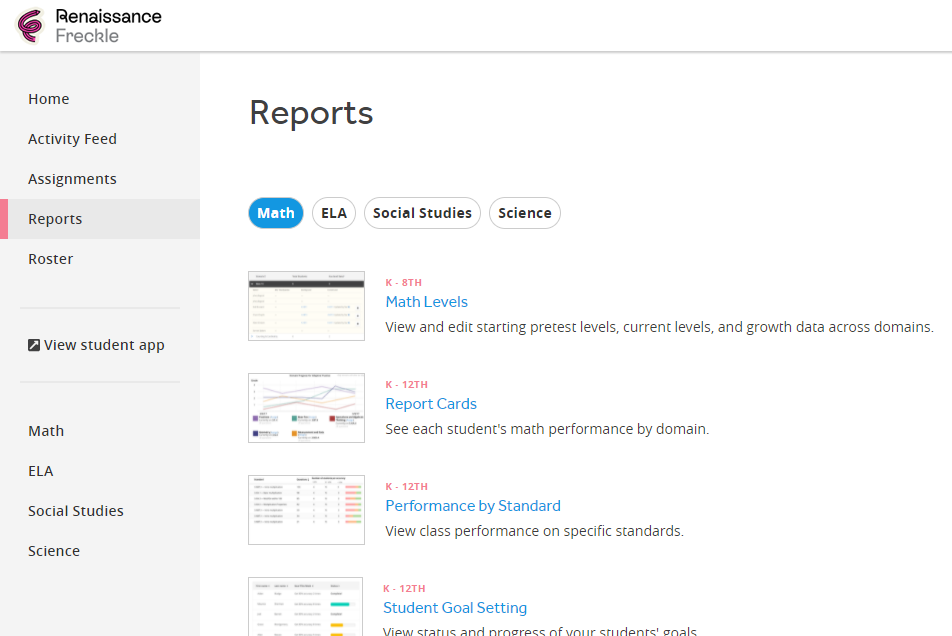952x636 pixels.
Task: Click the K - 12TH label above Performance by Standard
Action: [407, 487]
